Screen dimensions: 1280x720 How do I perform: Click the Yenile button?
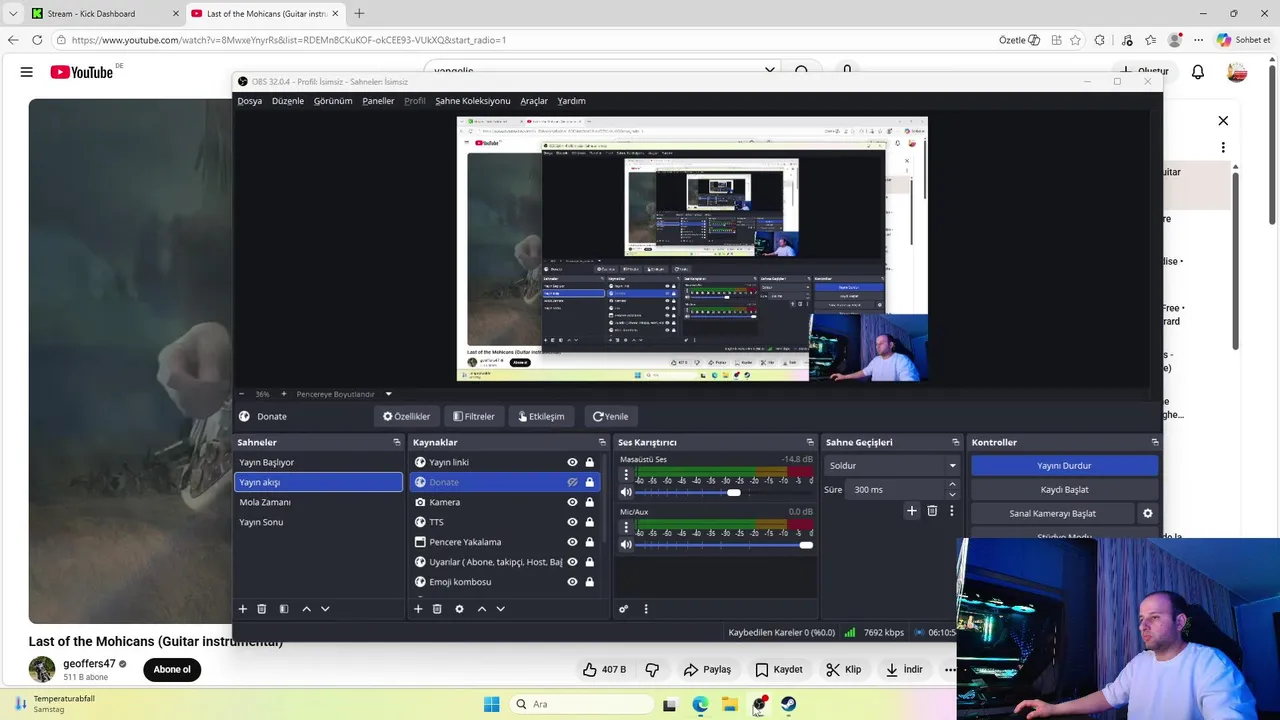click(x=610, y=416)
